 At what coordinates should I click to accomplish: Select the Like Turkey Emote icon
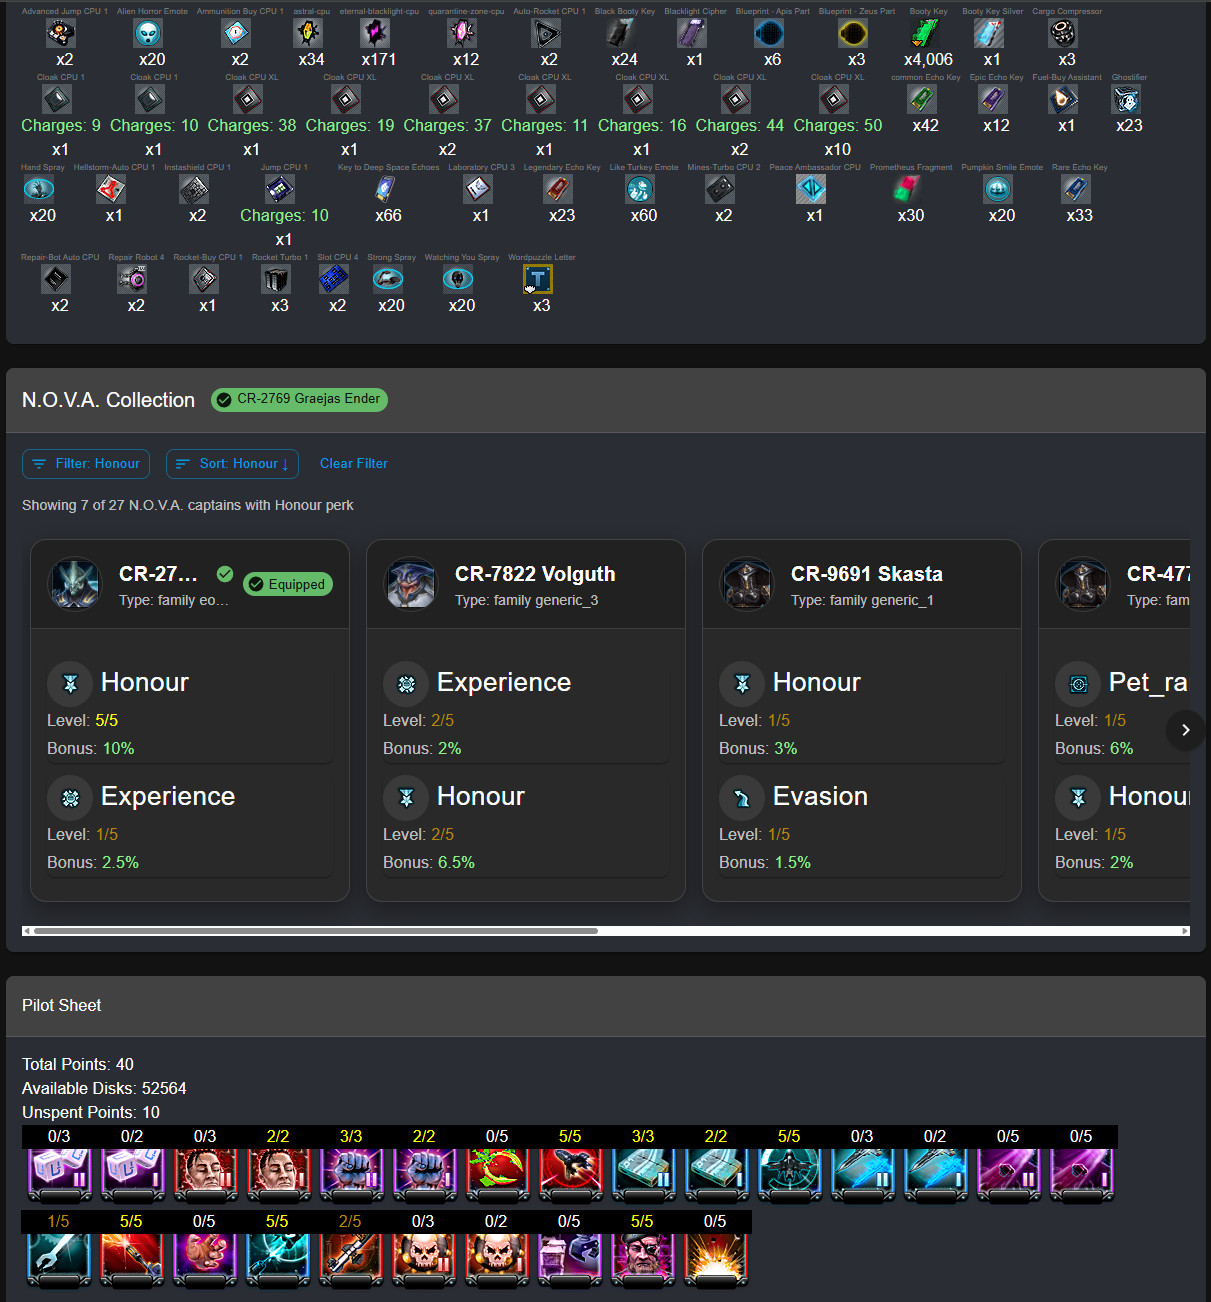(x=640, y=190)
